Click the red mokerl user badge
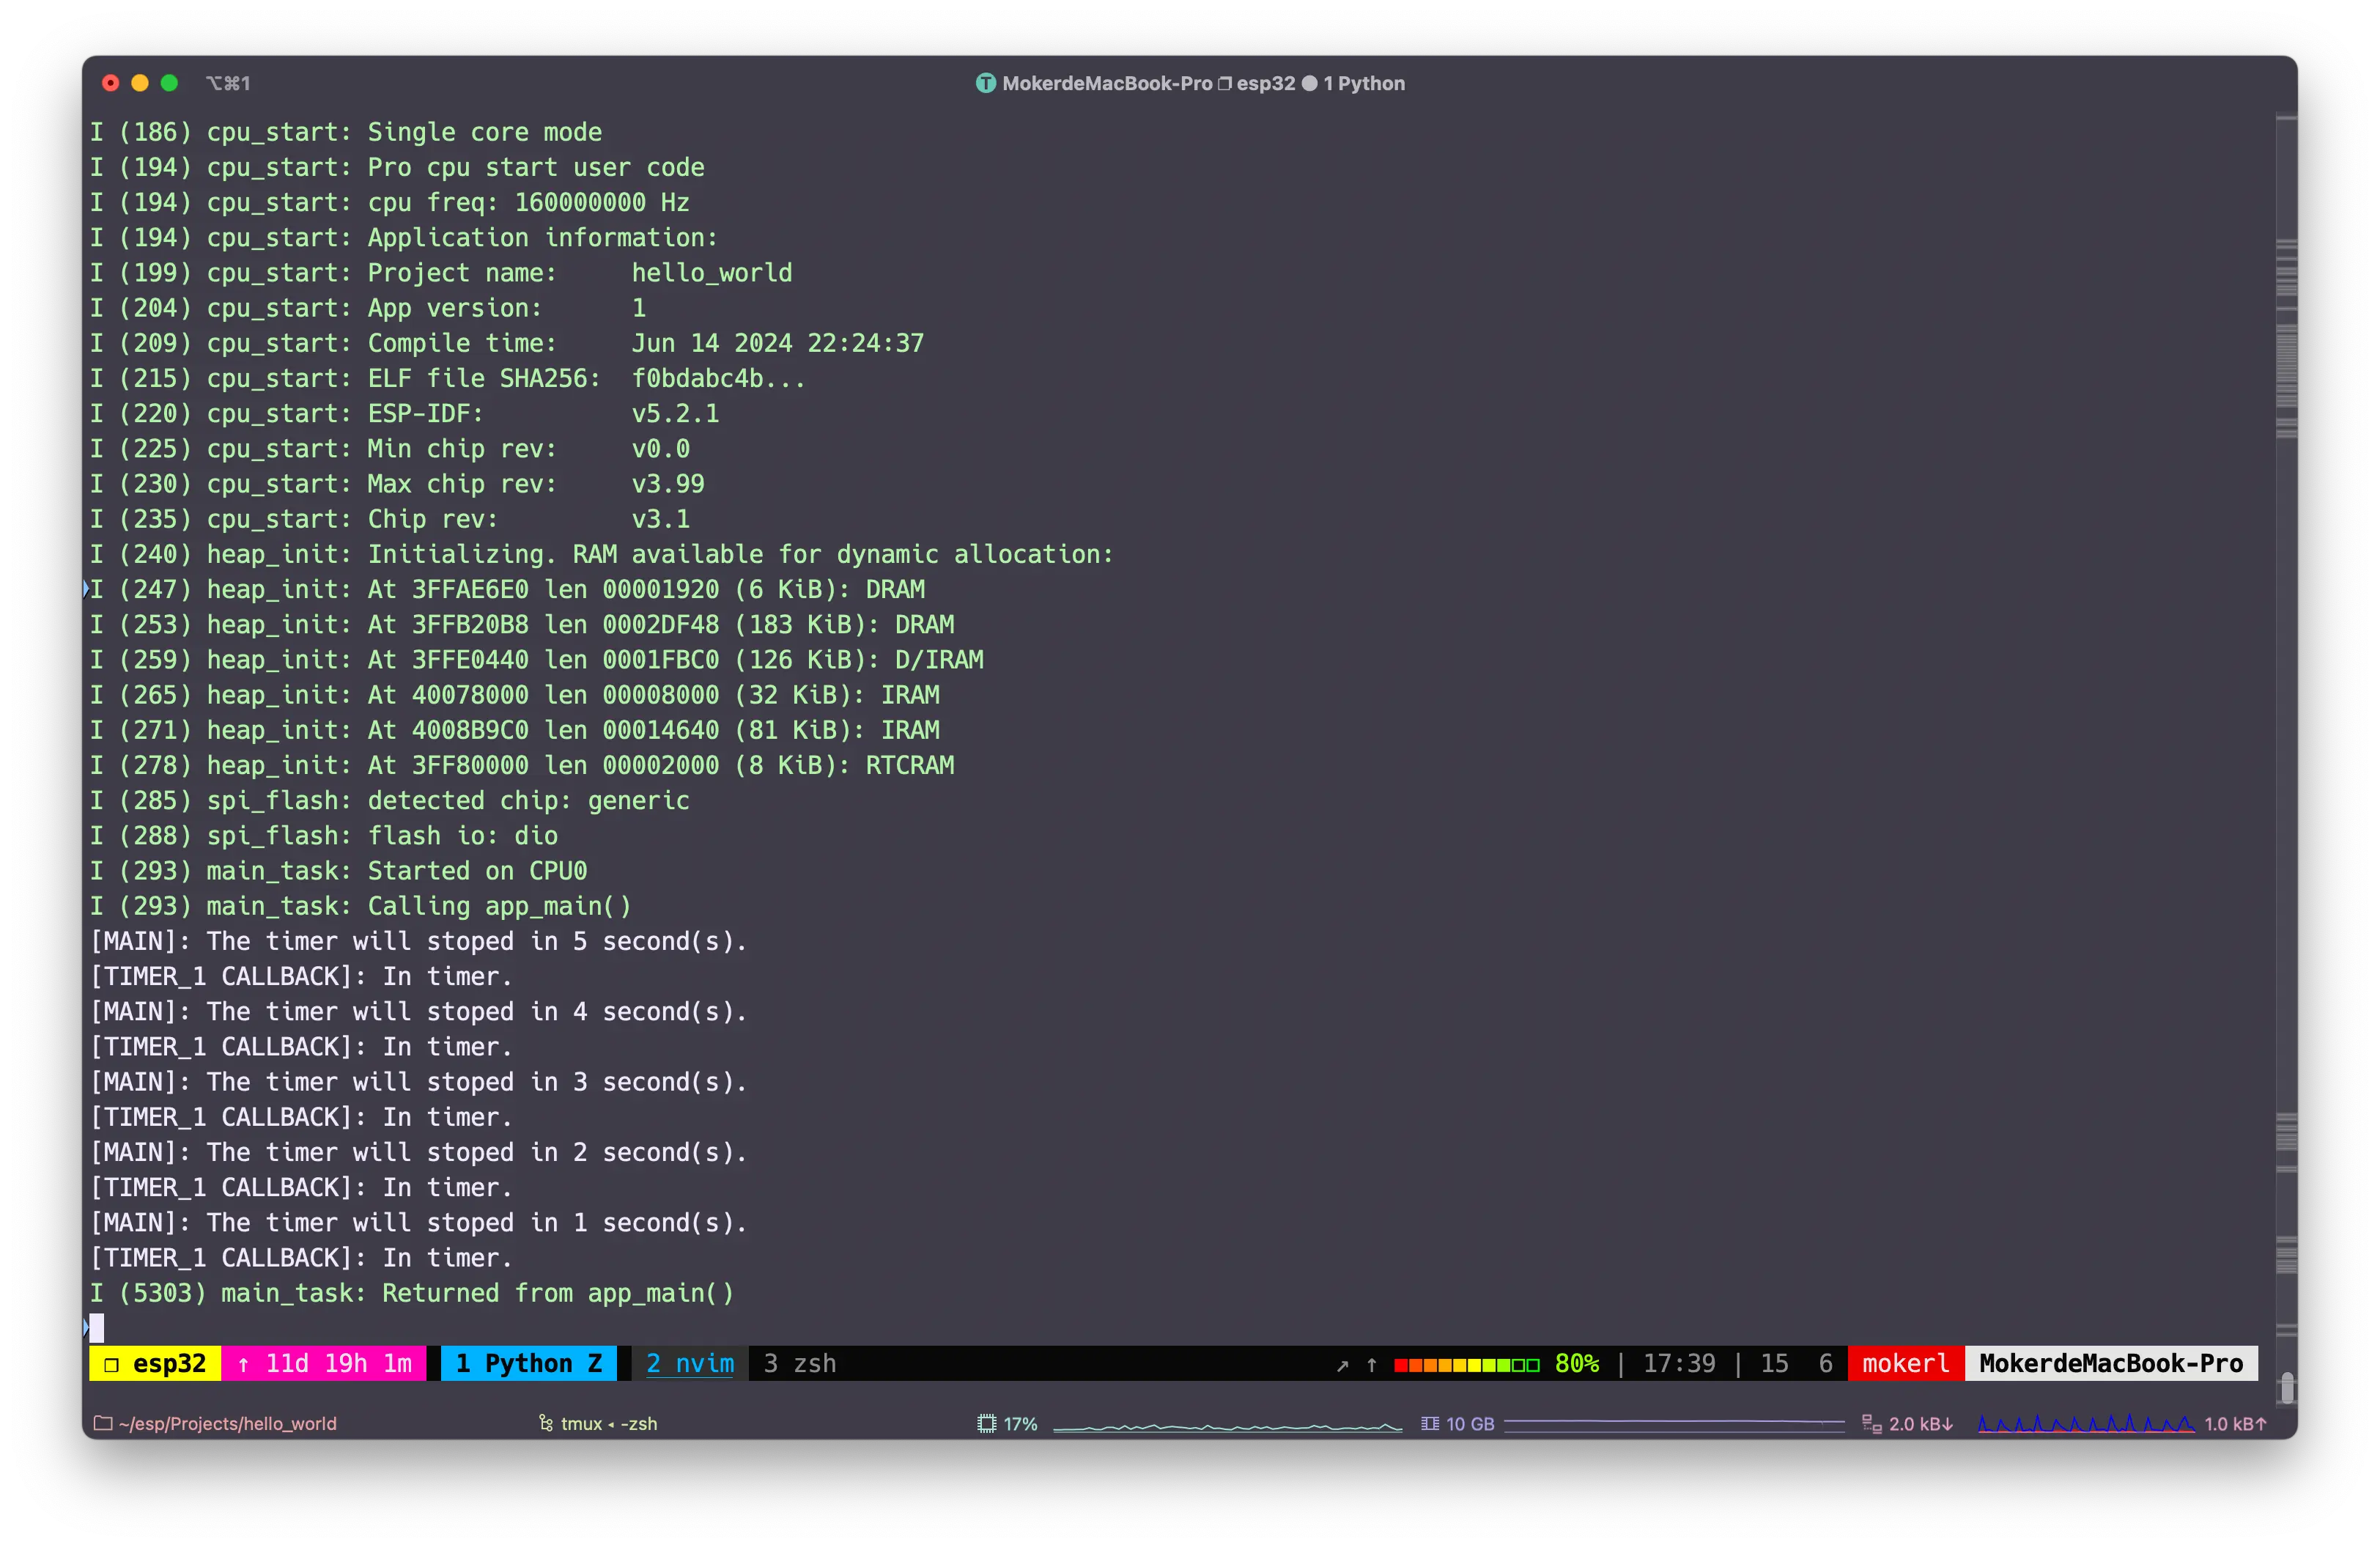The width and height of the screenshot is (2380, 1548). point(1906,1363)
